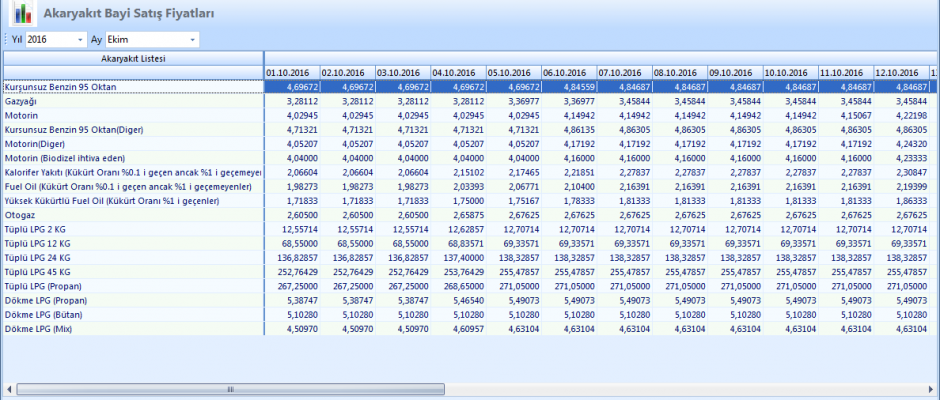This screenshot has width=940, height=400.
Task: Click the Akaryakıt Listesi column header
Action: coord(132,59)
